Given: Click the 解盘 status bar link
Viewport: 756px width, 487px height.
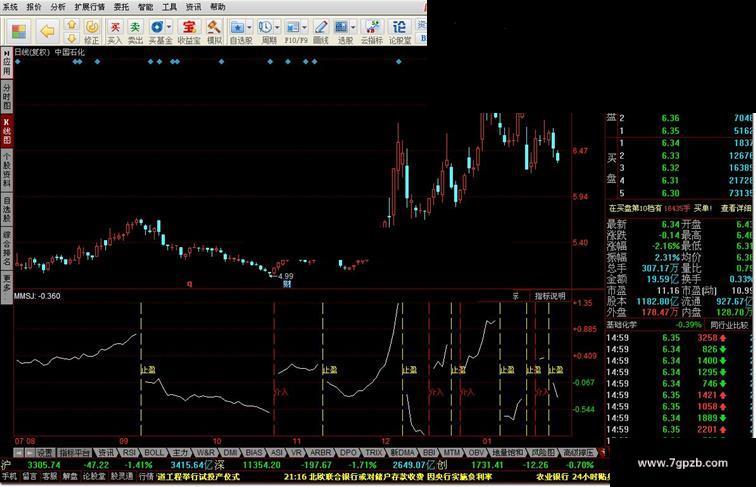Looking at the screenshot, I should (x=70, y=476).
